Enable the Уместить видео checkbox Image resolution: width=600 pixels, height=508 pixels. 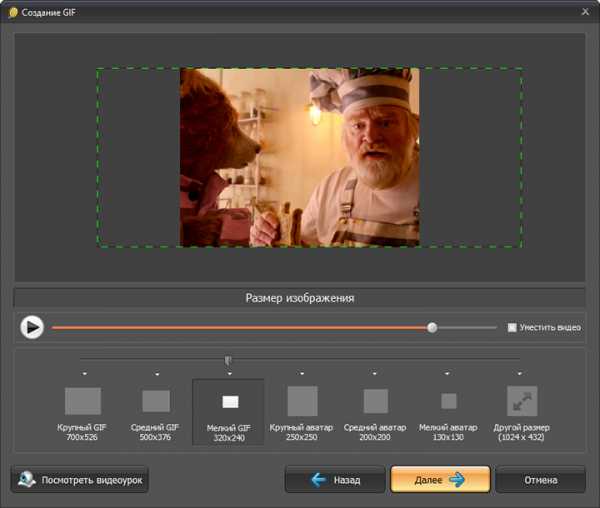click(x=512, y=327)
